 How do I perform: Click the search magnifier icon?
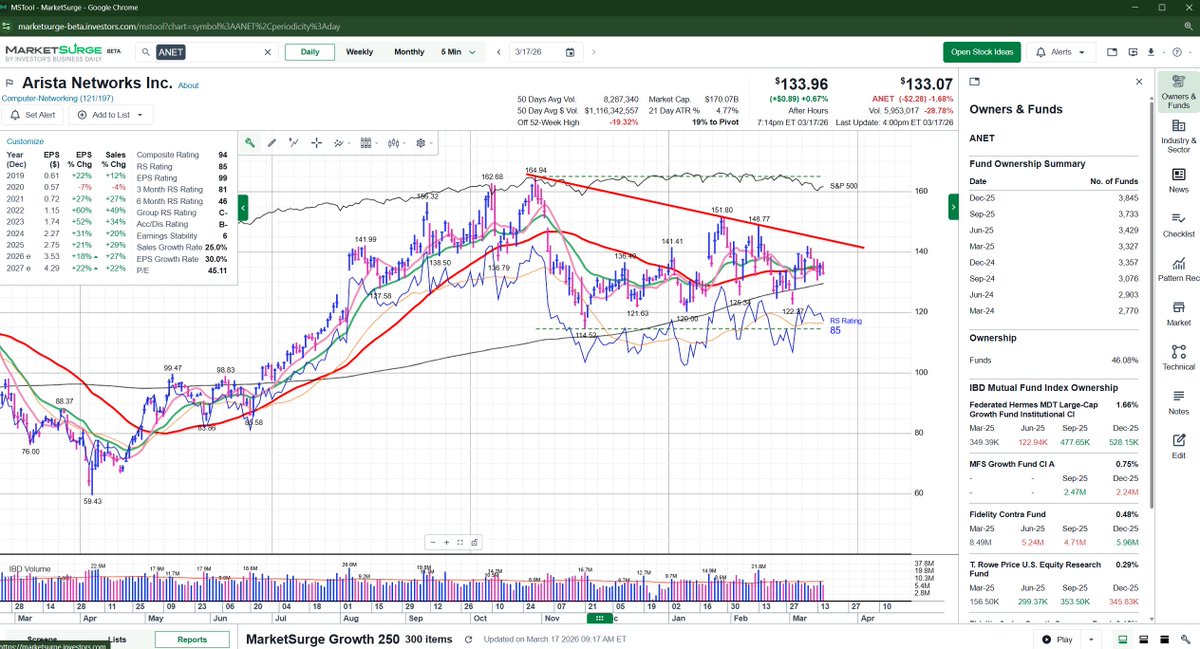point(146,52)
